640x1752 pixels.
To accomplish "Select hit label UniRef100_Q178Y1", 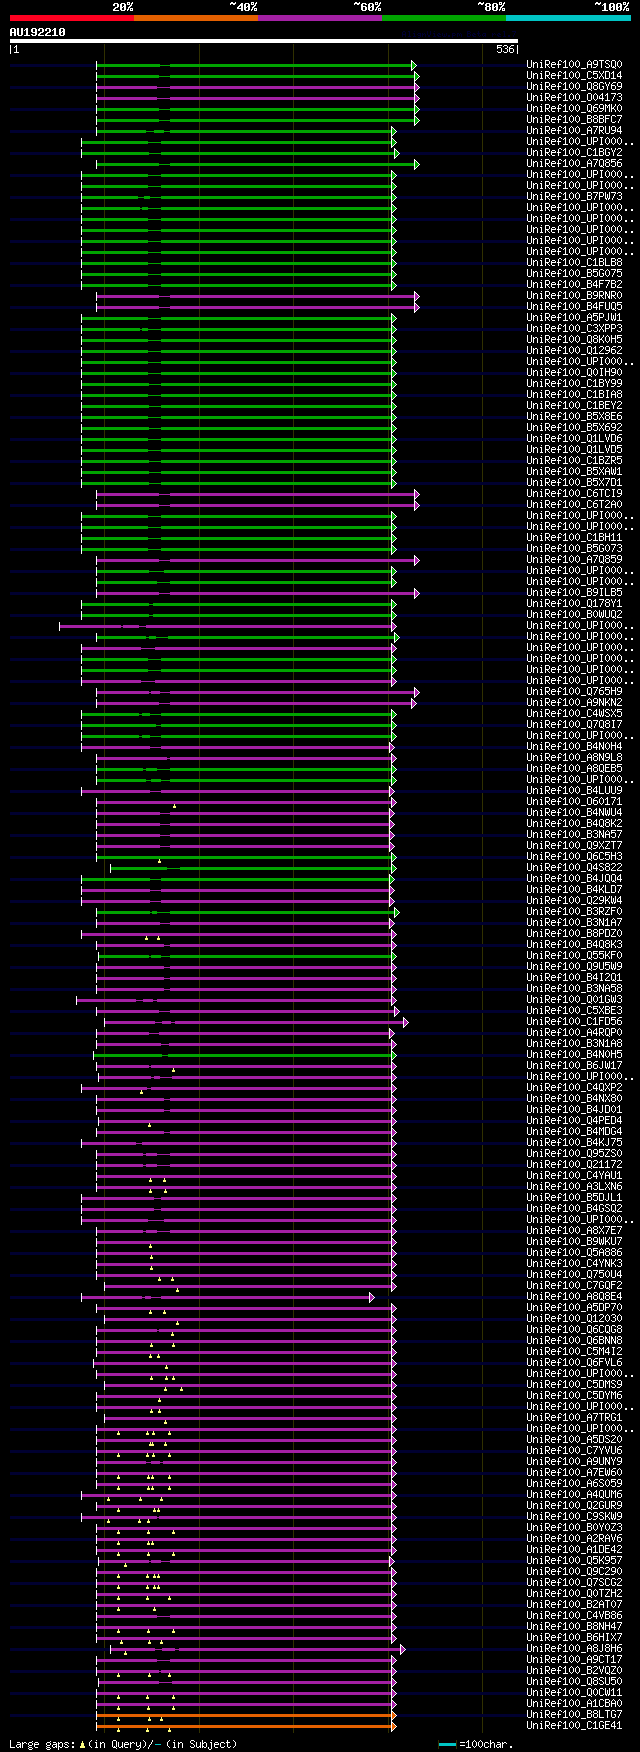I will click(x=574, y=604).
